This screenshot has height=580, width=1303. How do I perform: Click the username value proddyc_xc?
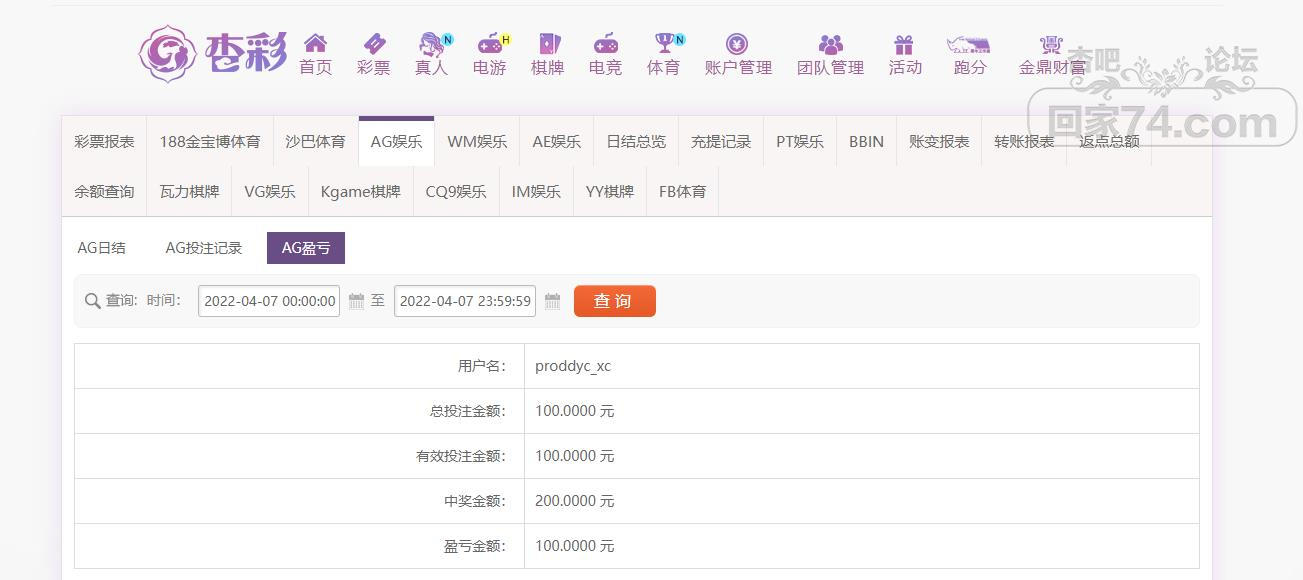point(573,366)
